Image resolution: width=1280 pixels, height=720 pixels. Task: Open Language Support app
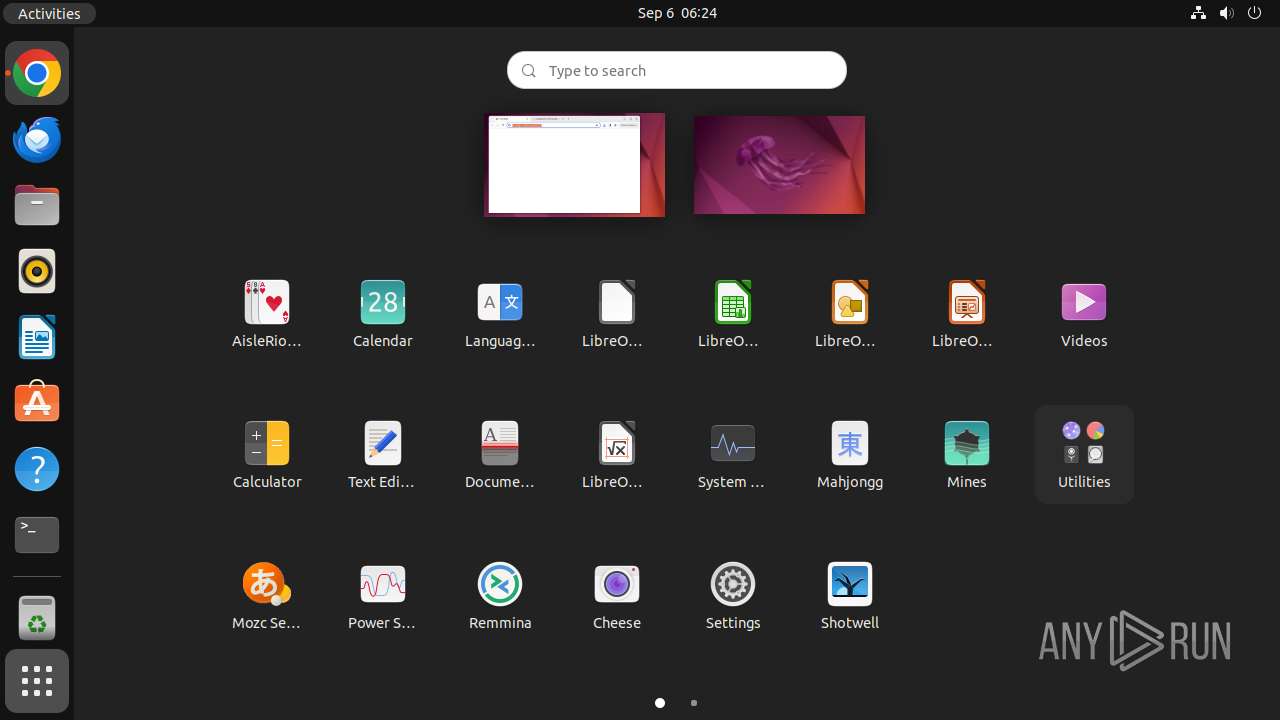click(500, 314)
